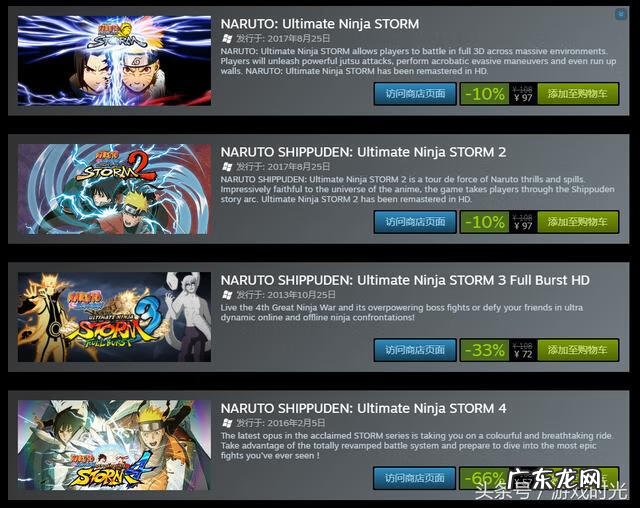
Task: Add Ultimate Ninja STORM 2 to cart
Action: click(578, 222)
